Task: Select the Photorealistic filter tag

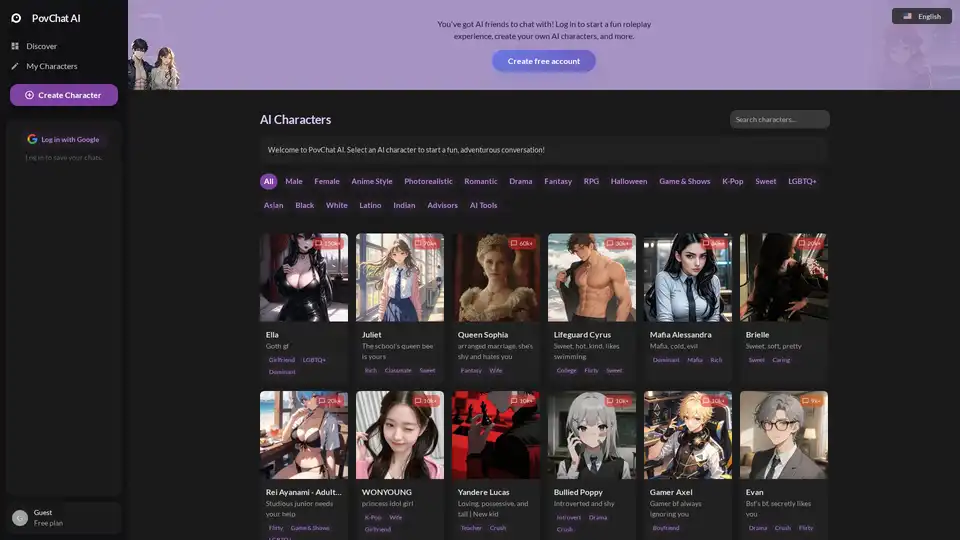Action: coord(428,181)
